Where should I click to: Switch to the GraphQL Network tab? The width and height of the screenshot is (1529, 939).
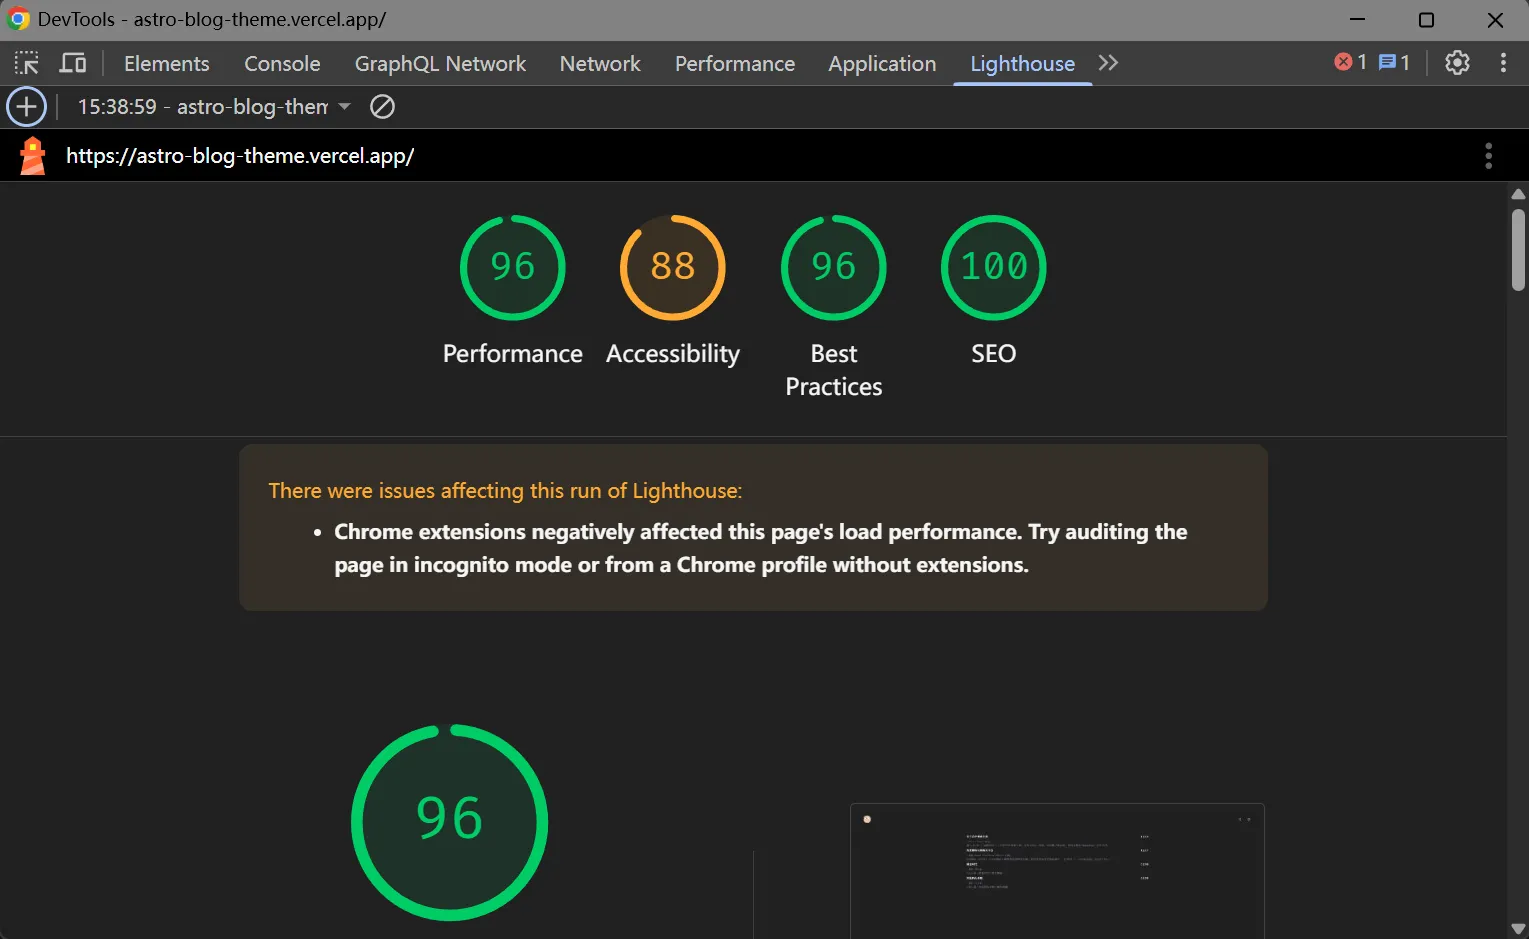440,64
